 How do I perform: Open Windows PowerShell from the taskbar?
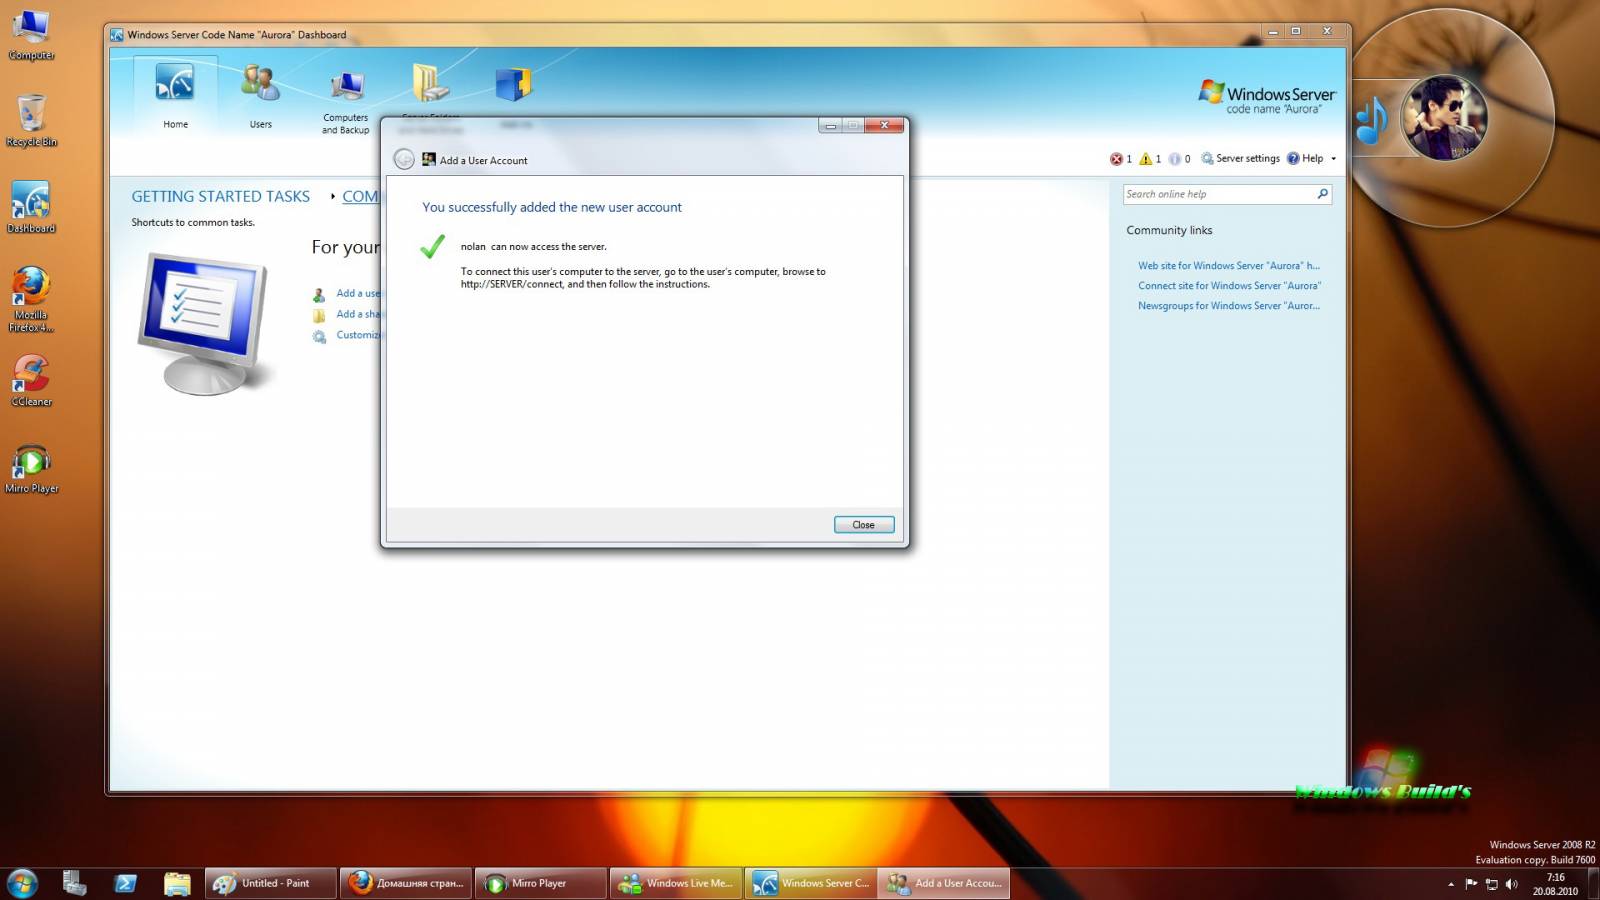click(126, 883)
